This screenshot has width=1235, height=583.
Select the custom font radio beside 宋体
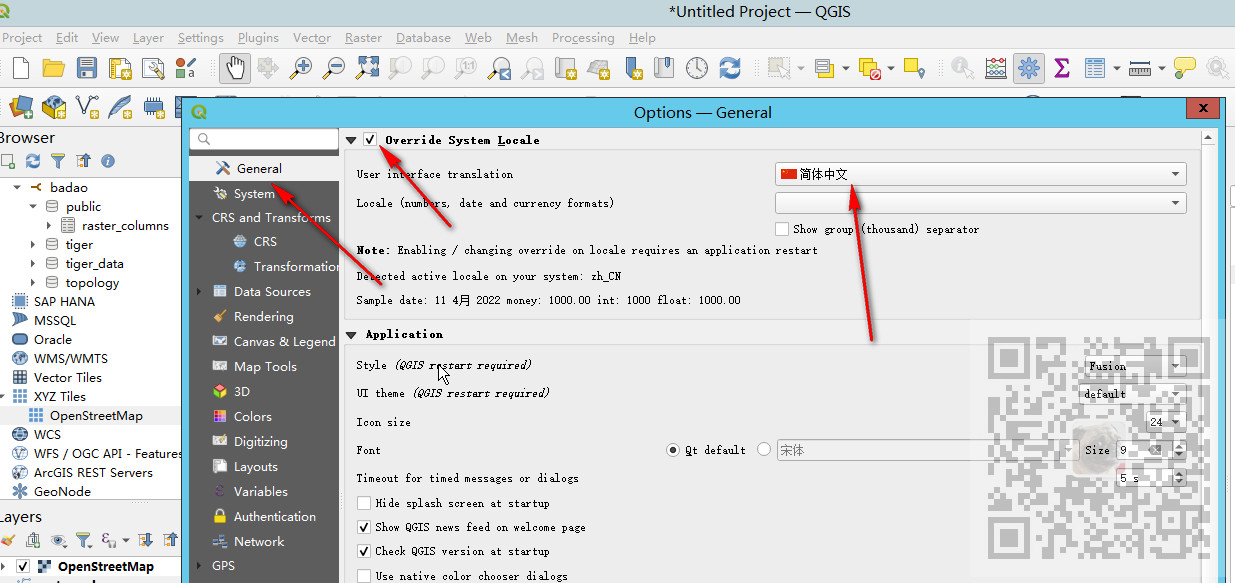tap(764, 450)
